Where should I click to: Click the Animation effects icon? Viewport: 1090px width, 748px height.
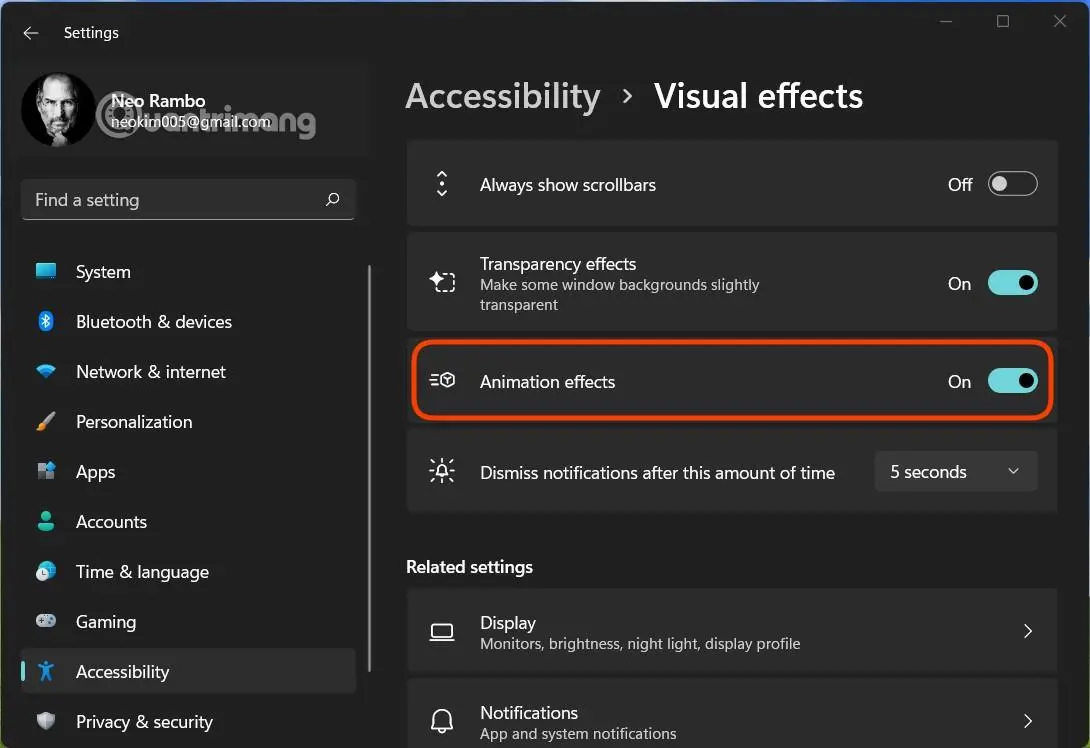point(442,380)
